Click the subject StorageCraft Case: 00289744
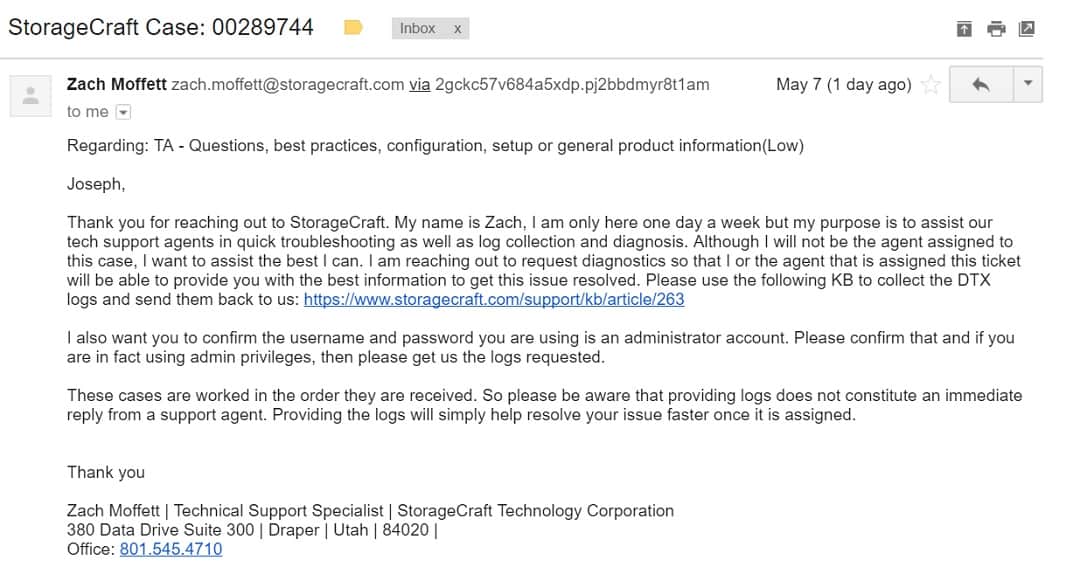1080x574 pixels. (160, 28)
